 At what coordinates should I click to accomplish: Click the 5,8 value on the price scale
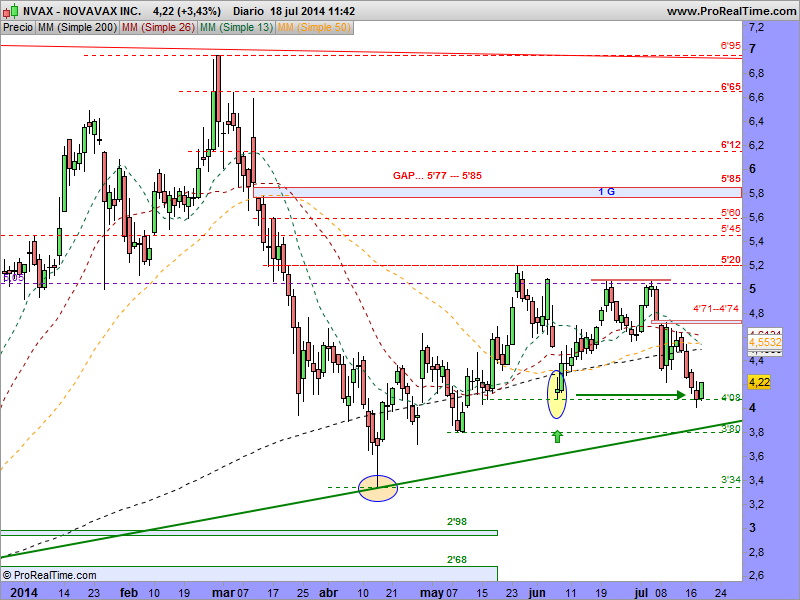point(757,193)
